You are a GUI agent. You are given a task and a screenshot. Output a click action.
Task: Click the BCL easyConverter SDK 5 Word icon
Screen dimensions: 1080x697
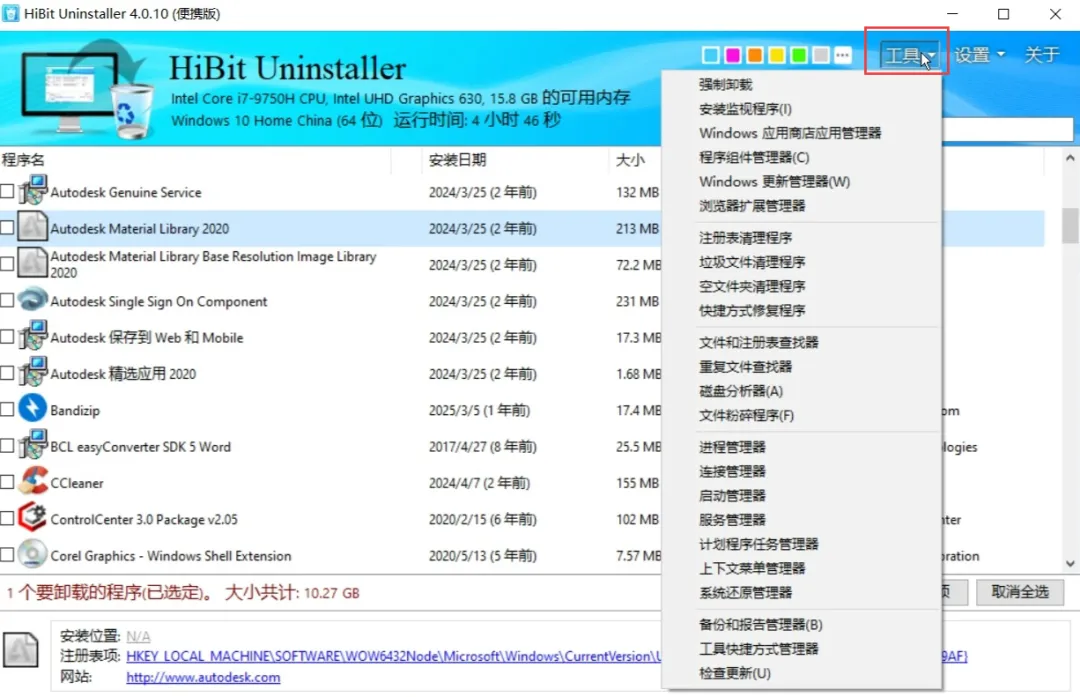pyautogui.click(x=32, y=445)
